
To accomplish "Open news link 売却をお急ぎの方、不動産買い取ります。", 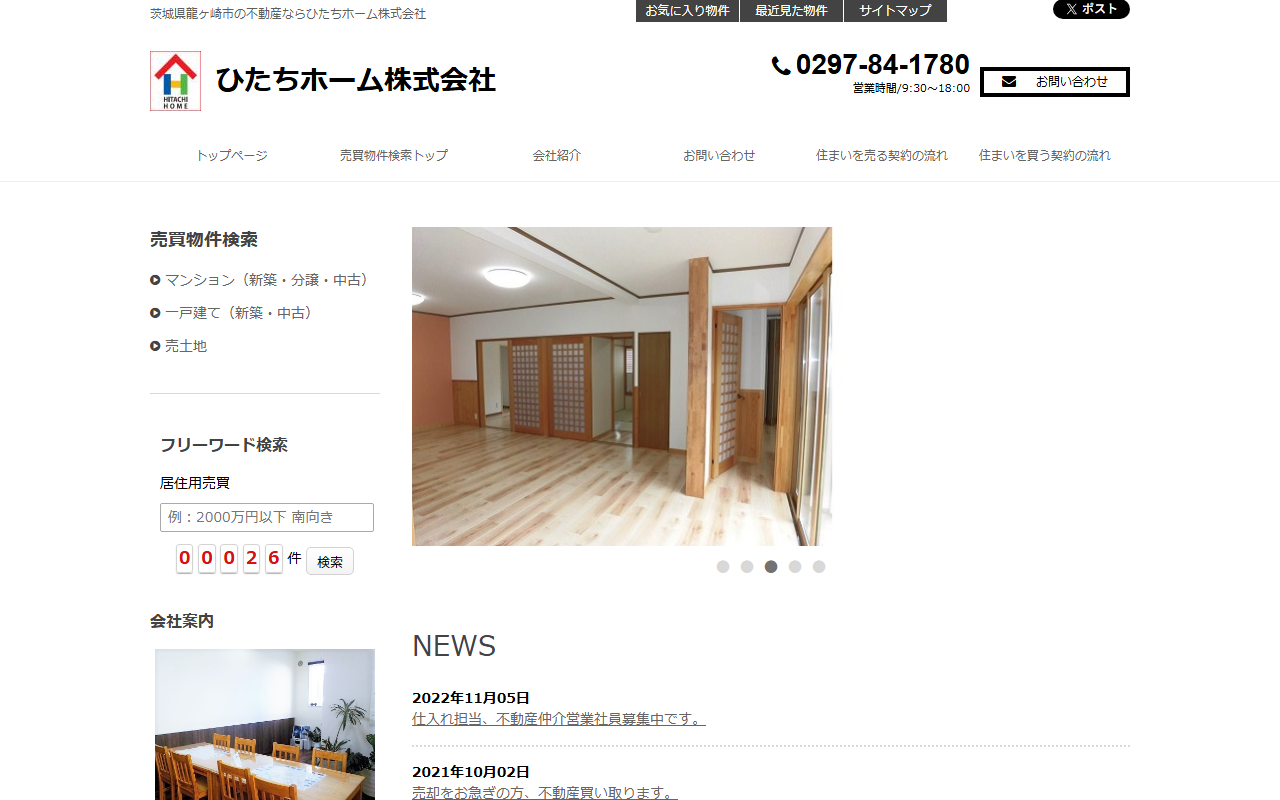I will [545, 793].
